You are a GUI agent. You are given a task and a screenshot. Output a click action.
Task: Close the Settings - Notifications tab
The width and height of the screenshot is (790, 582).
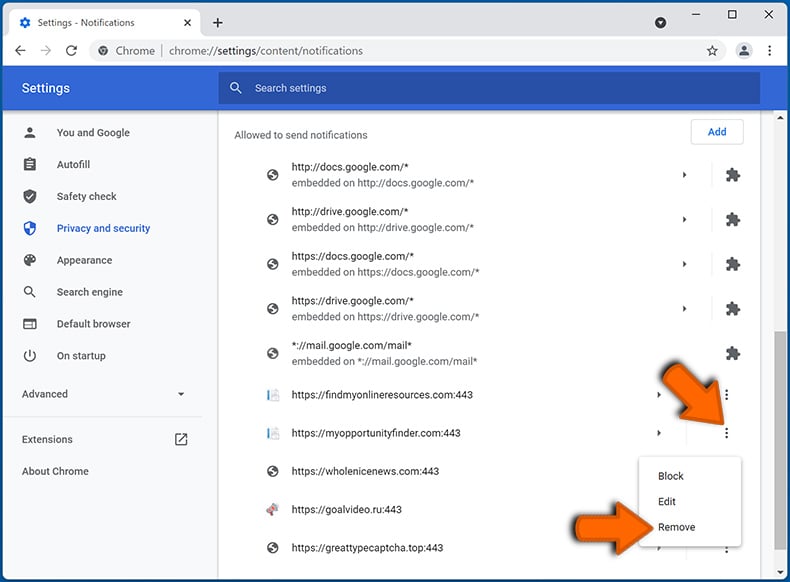pyautogui.click(x=187, y=23)
